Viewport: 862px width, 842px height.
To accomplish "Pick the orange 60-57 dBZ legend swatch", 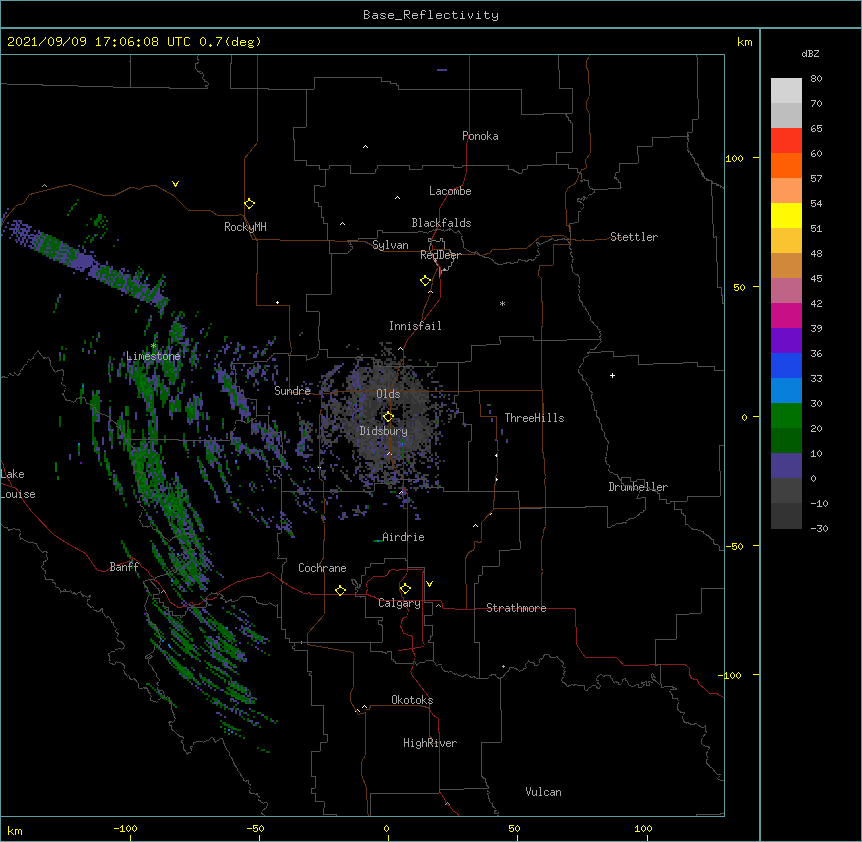I will (786, 165).
